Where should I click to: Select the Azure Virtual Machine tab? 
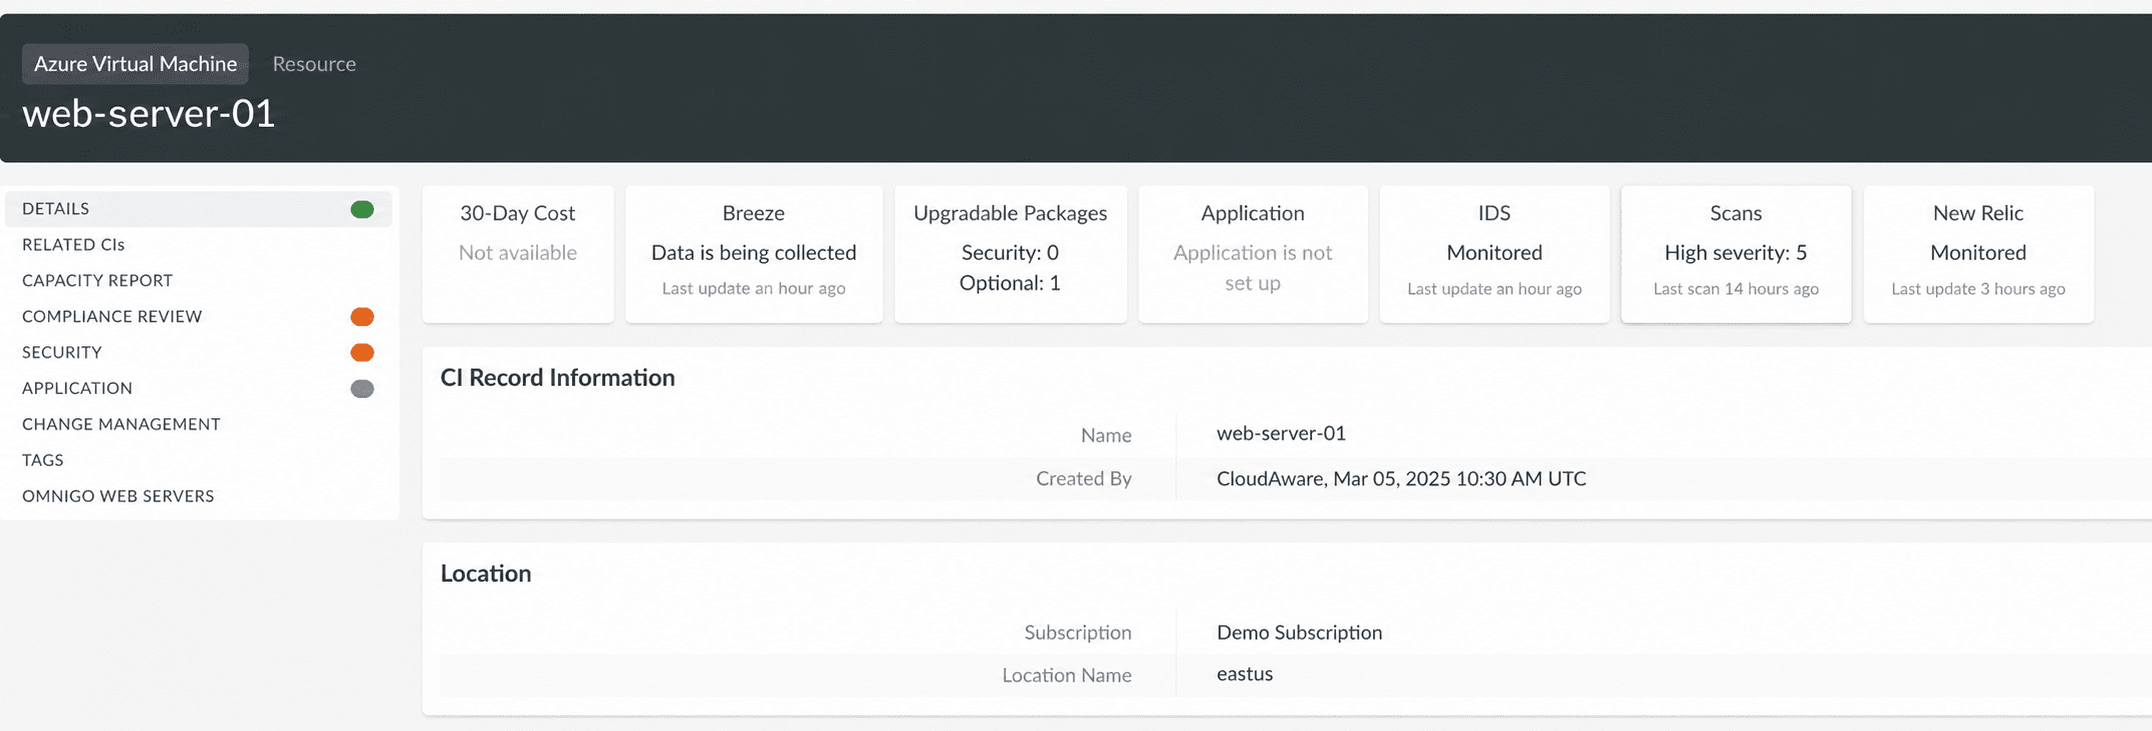point(135,64)
